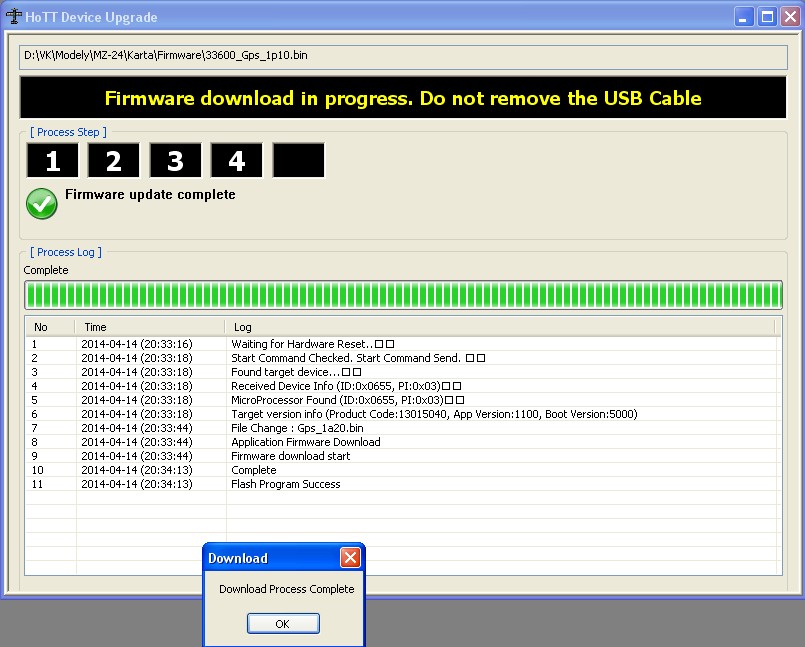Select process step 4 box
The width and height of the screenshot is (805, 647).
click(237, 161)
